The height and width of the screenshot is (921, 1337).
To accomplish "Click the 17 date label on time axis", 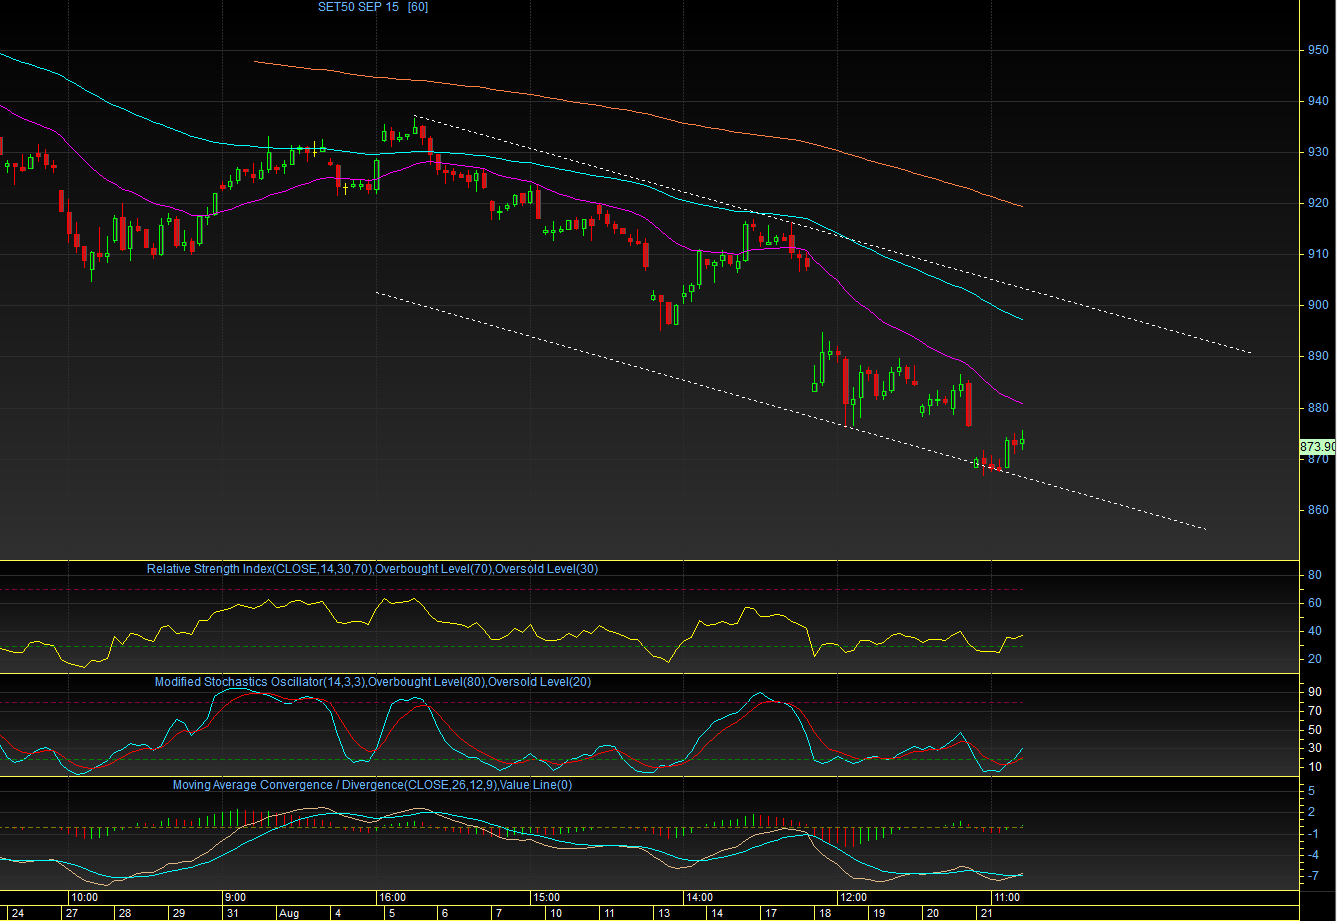I will tap(769, 913).
